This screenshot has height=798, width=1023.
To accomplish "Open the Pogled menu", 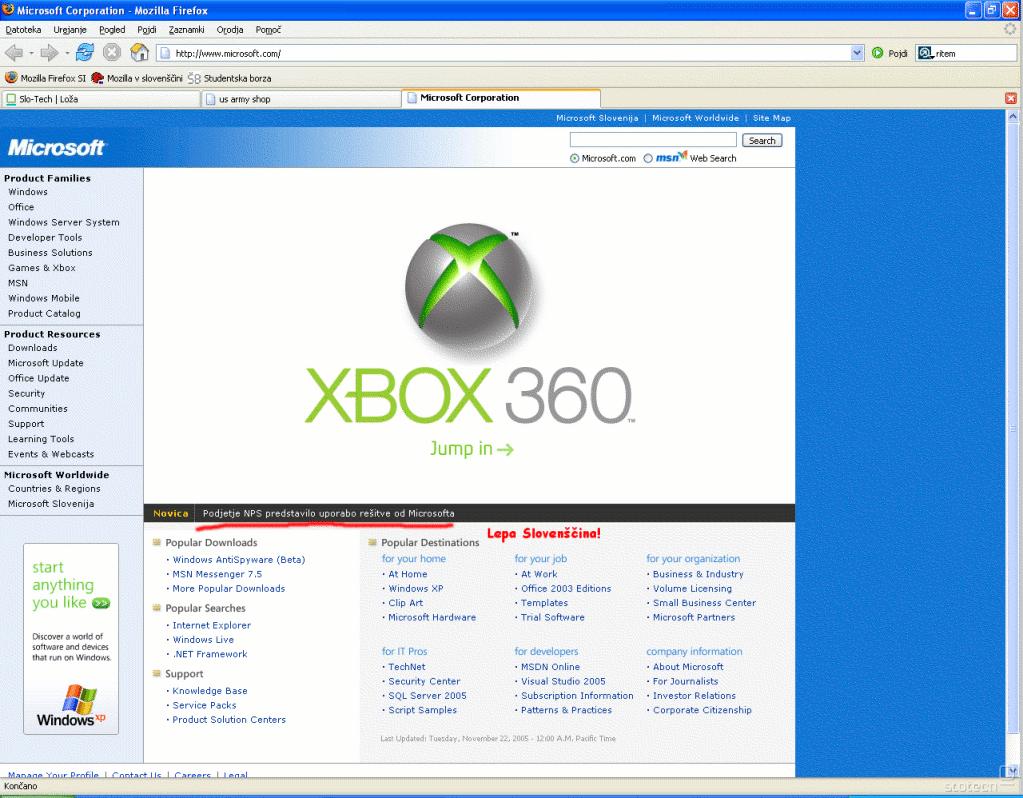I will (x=112, y=29).
